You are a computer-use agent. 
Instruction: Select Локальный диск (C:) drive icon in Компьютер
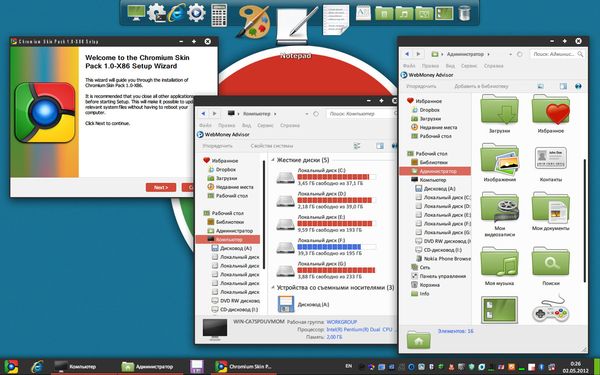coord(285,178)
